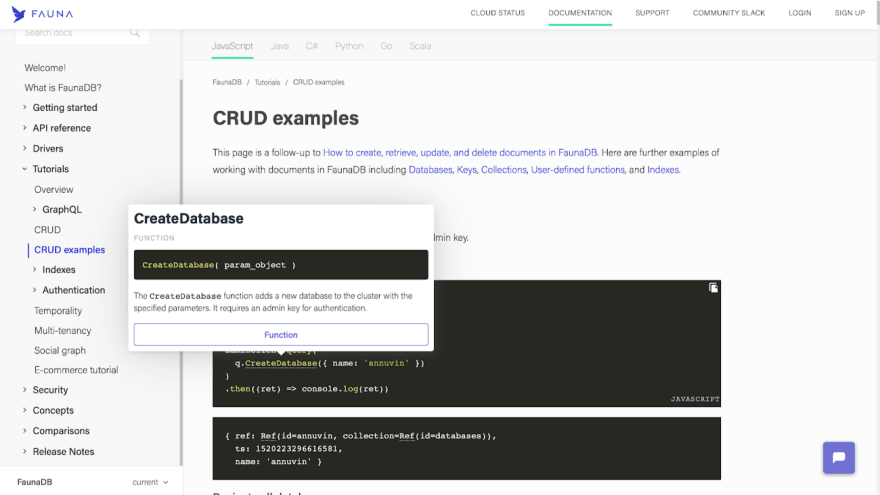Screen dimensions: 880x495
Task: Expand the Authentication subsection
Action: click(35, 290)
